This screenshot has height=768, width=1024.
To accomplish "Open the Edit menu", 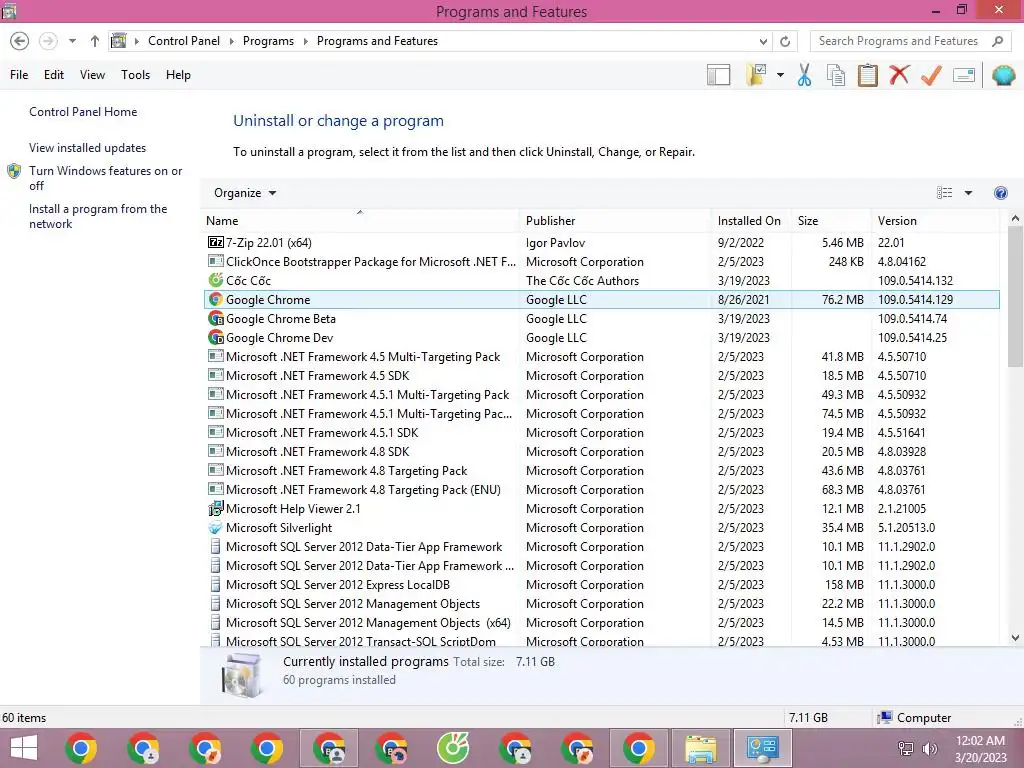I will tap(54, 75).
